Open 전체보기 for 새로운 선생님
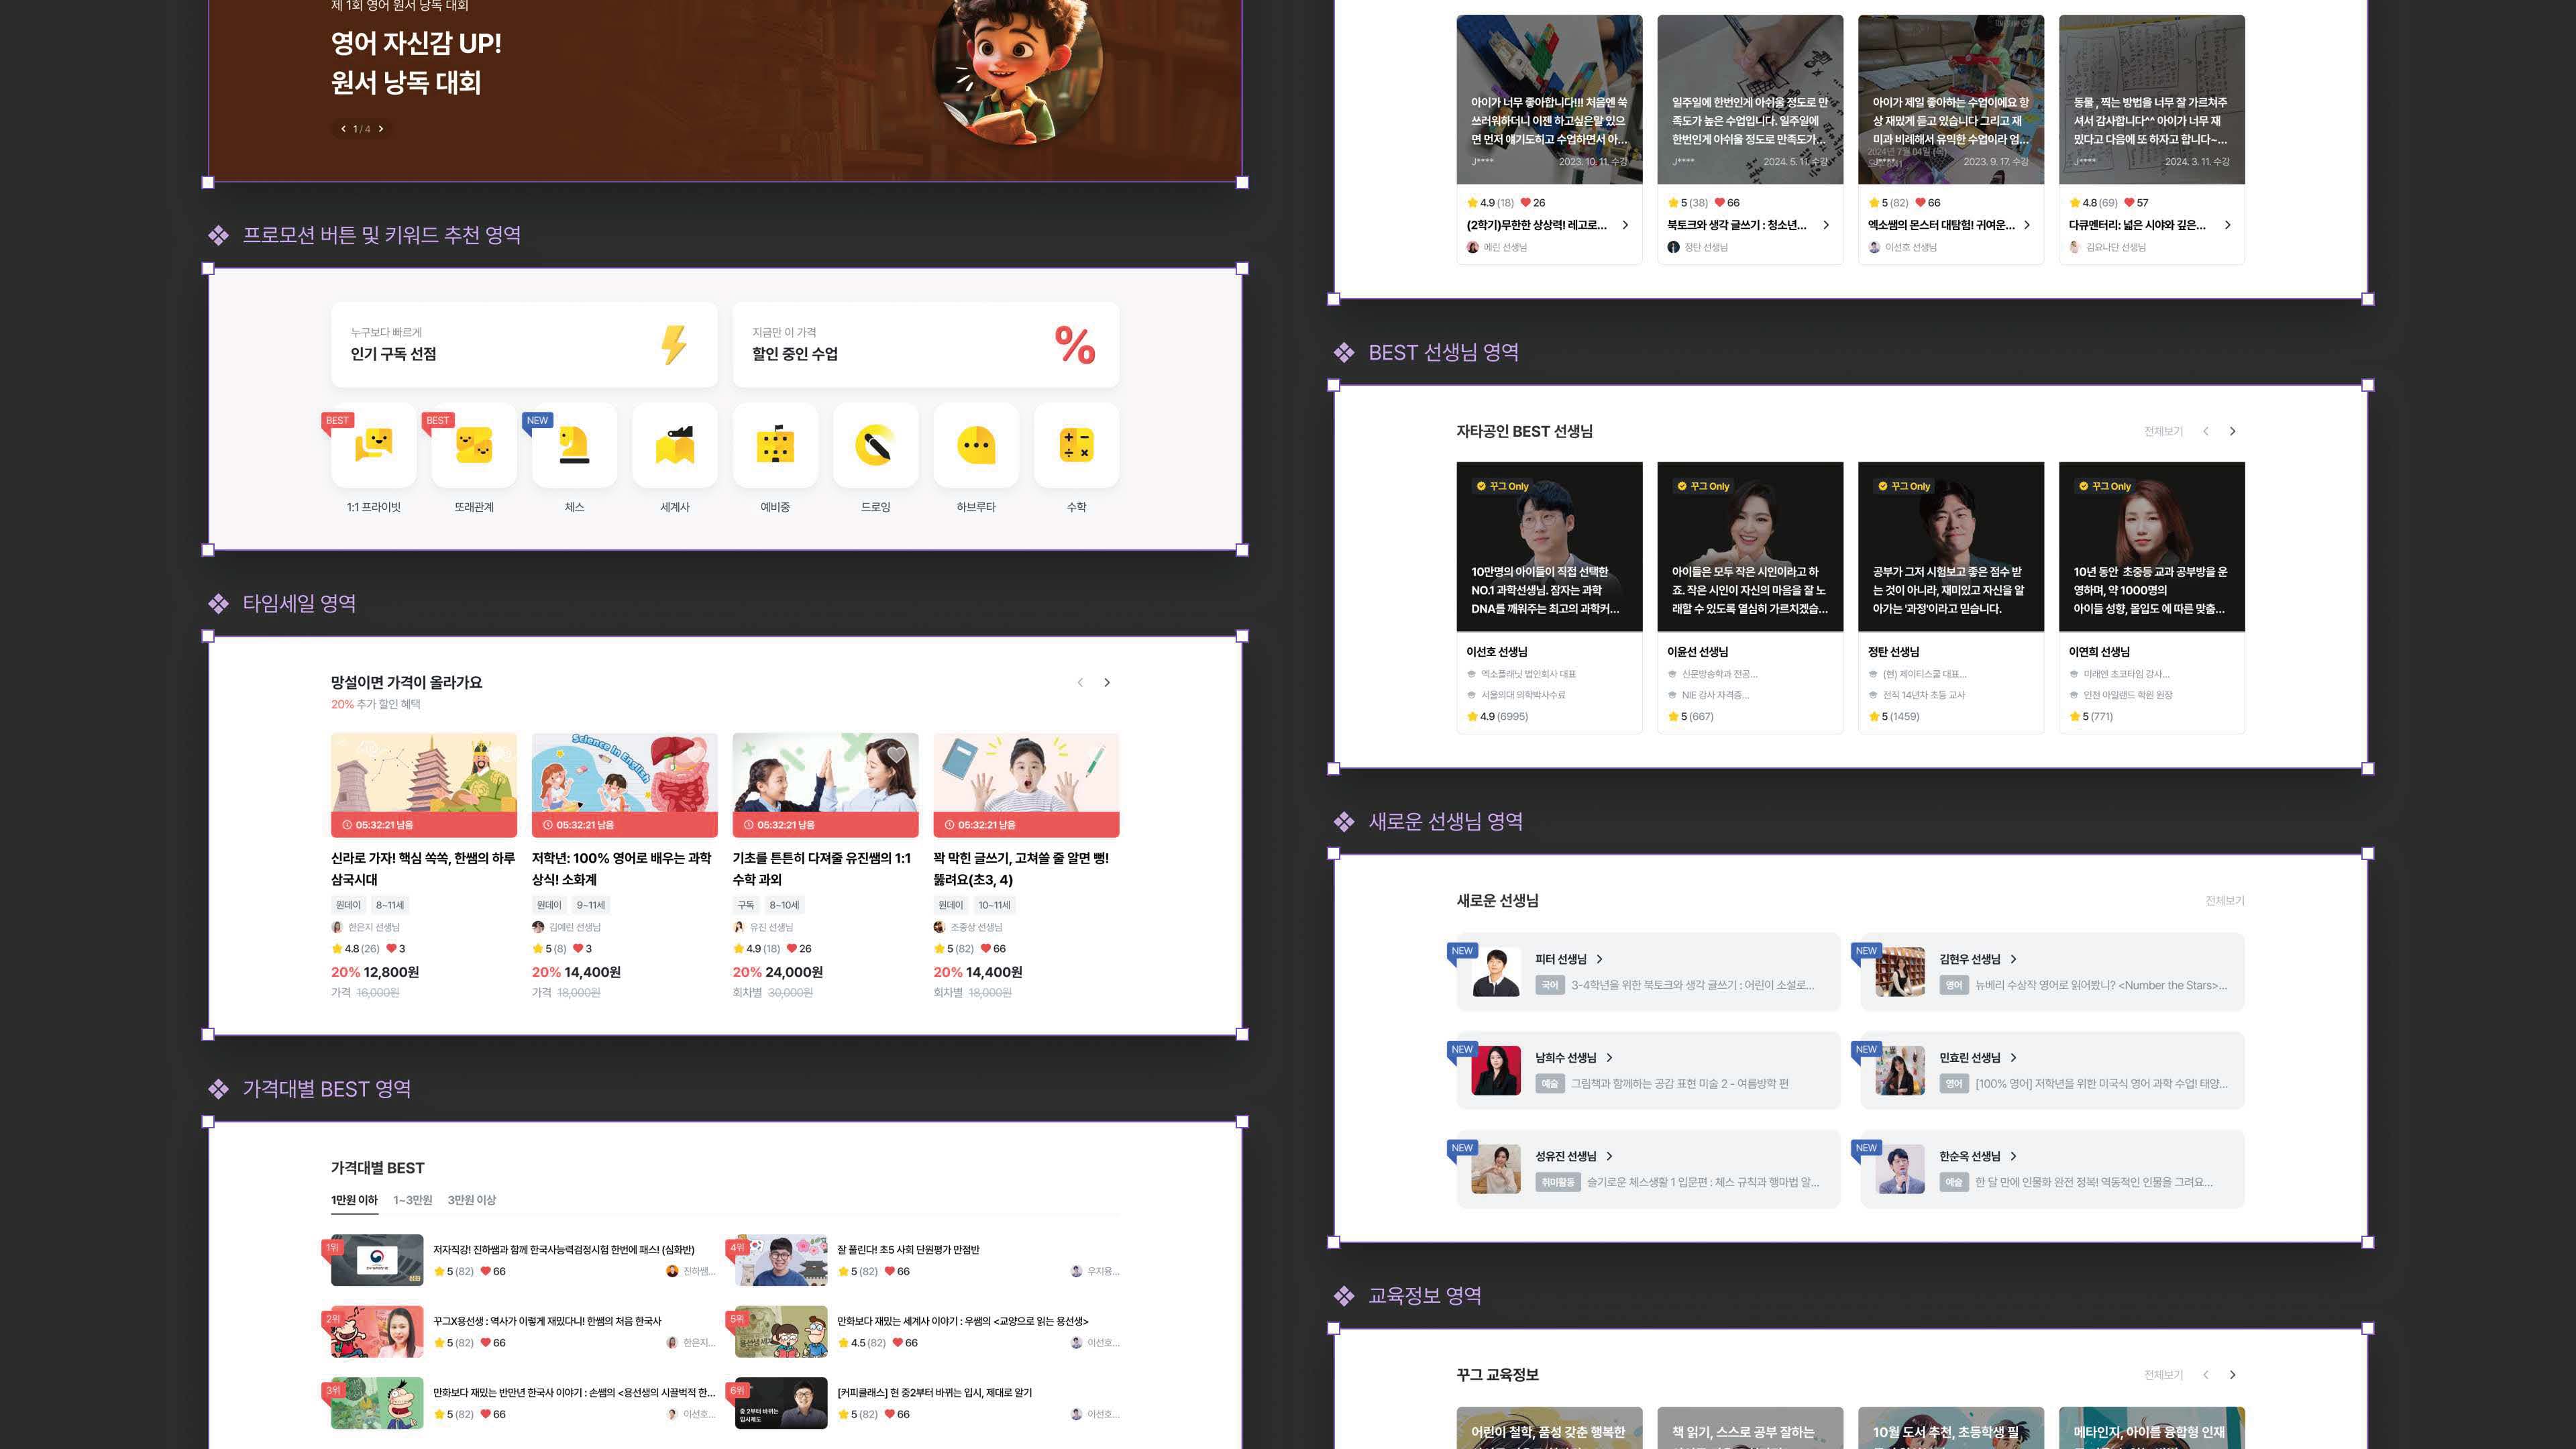The image size is (2576, 1449). point(2225,901)
